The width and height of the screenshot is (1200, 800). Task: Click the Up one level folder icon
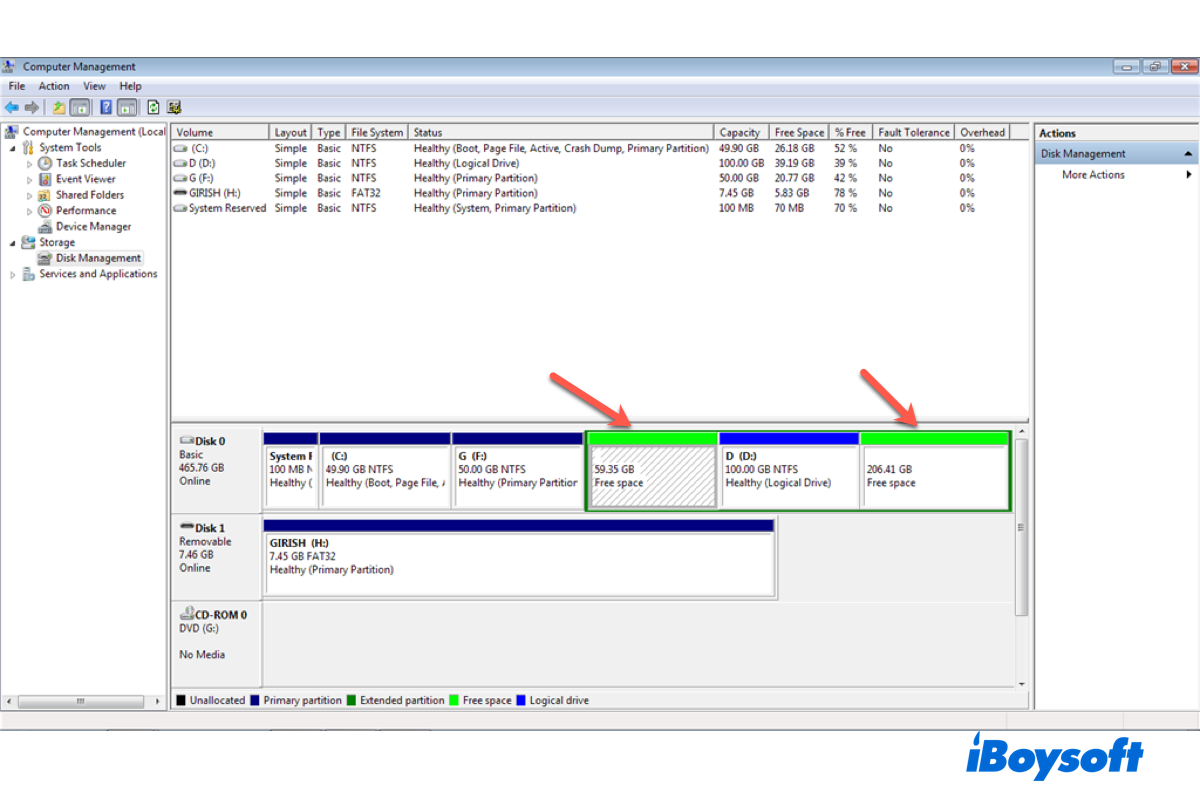(59, 107)
